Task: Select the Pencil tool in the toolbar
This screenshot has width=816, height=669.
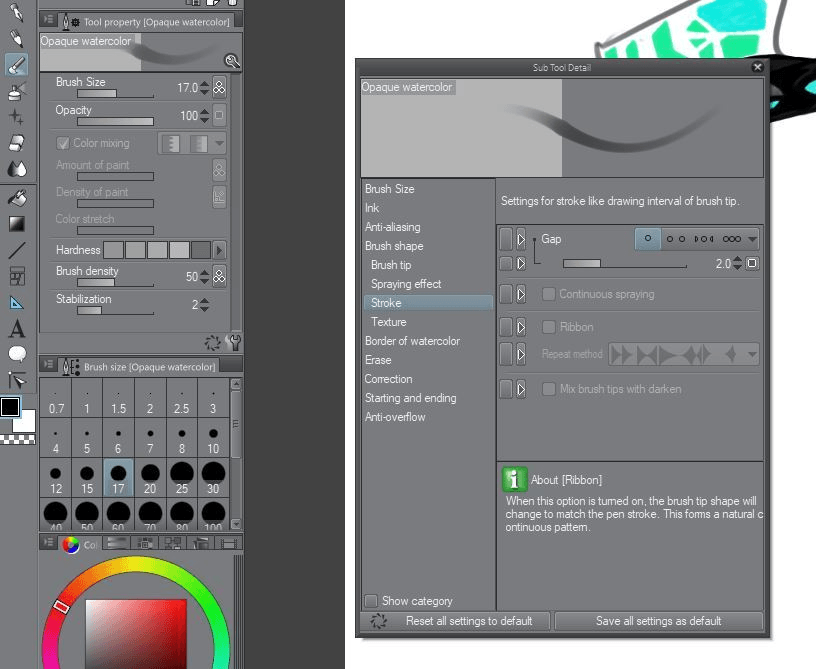Action: [17, 39]
